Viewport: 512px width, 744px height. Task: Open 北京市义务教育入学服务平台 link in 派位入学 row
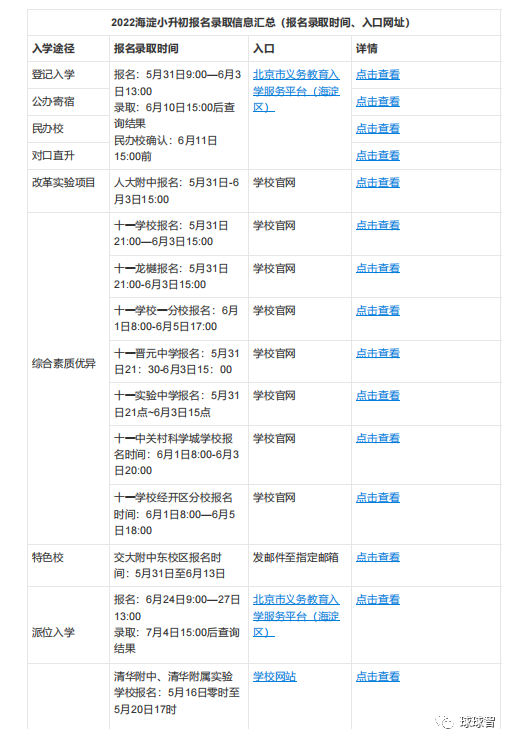tap(296, 616)
